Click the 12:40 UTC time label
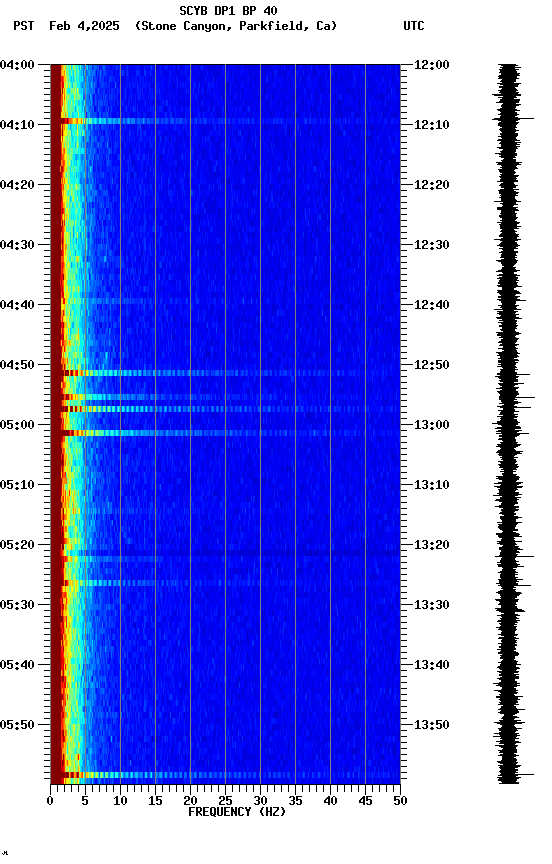Image resolution: width=552 pixels, height=864 pixels. click(x=431, y=305)
